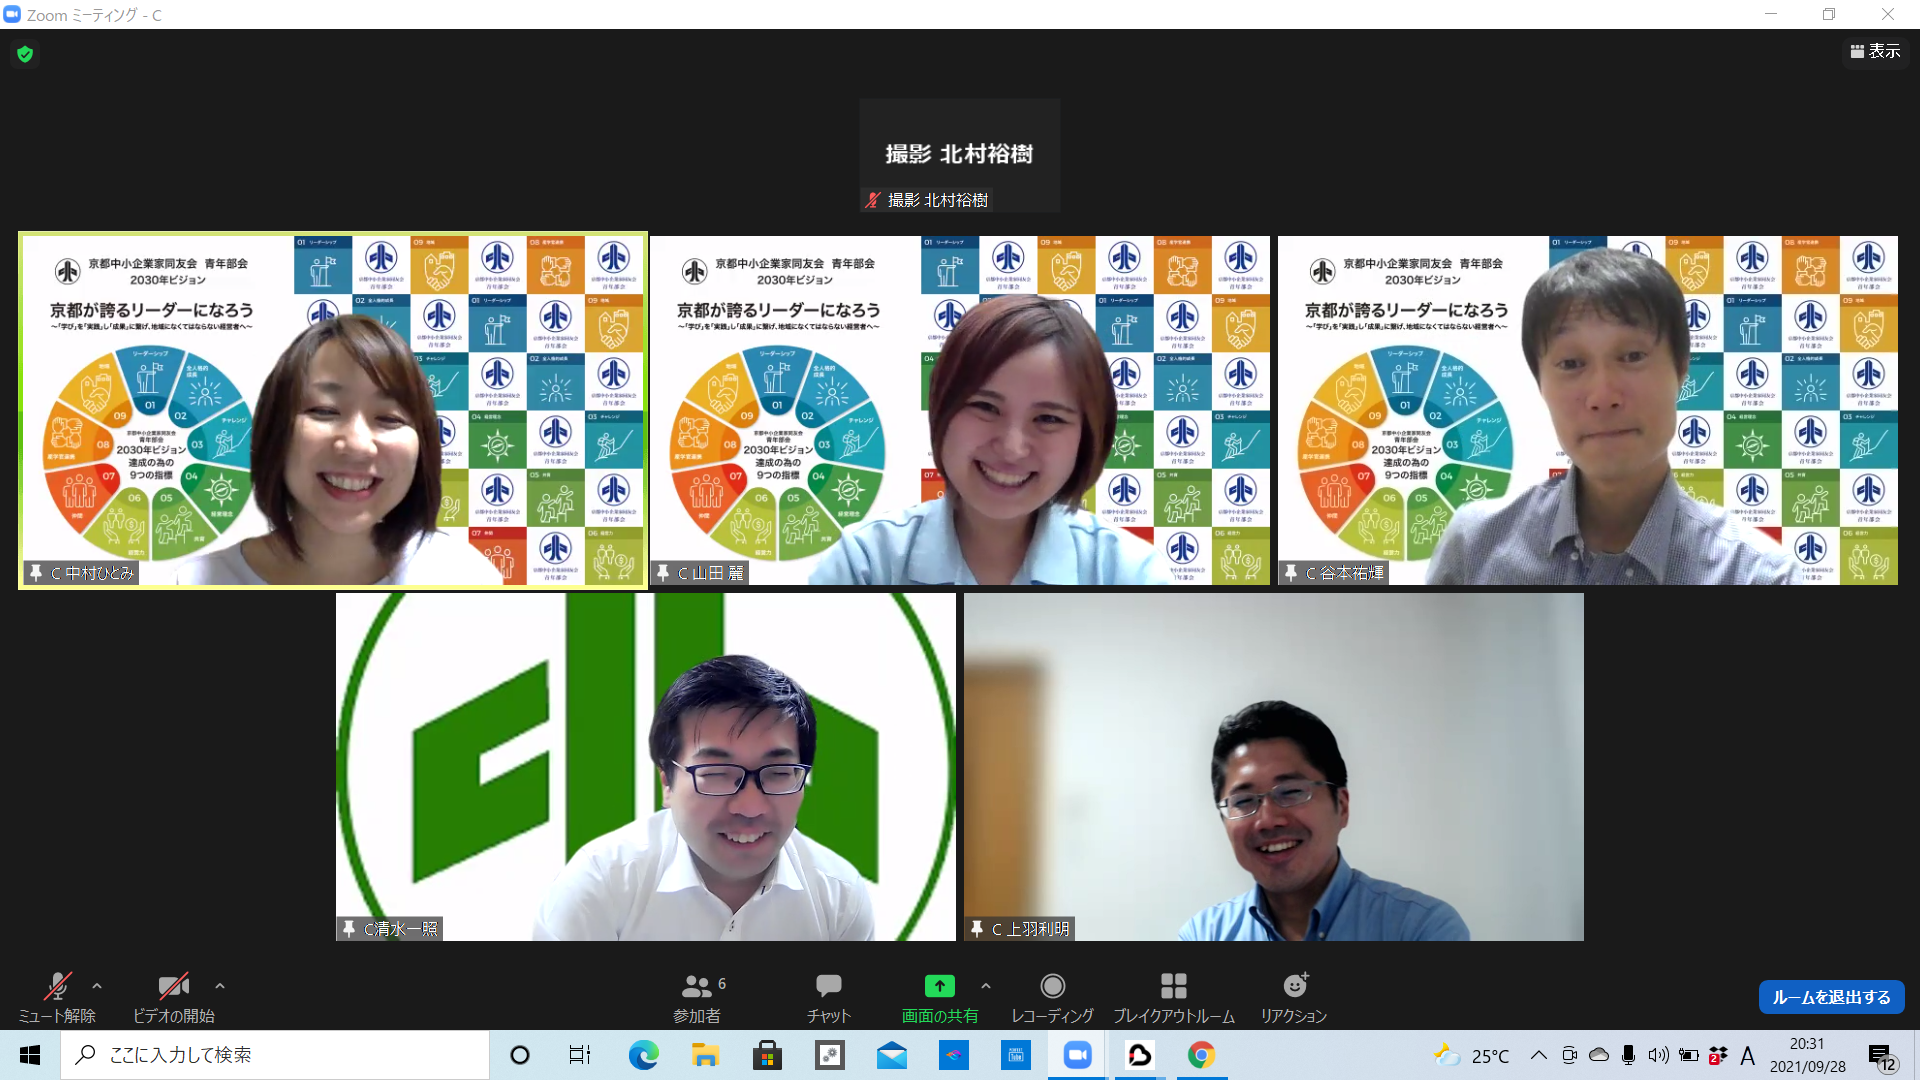Image resolution: width=1920 pixels, height=1080 pixels.
Task: Open the chat (チャット) panel
Action: click(828, 997)
